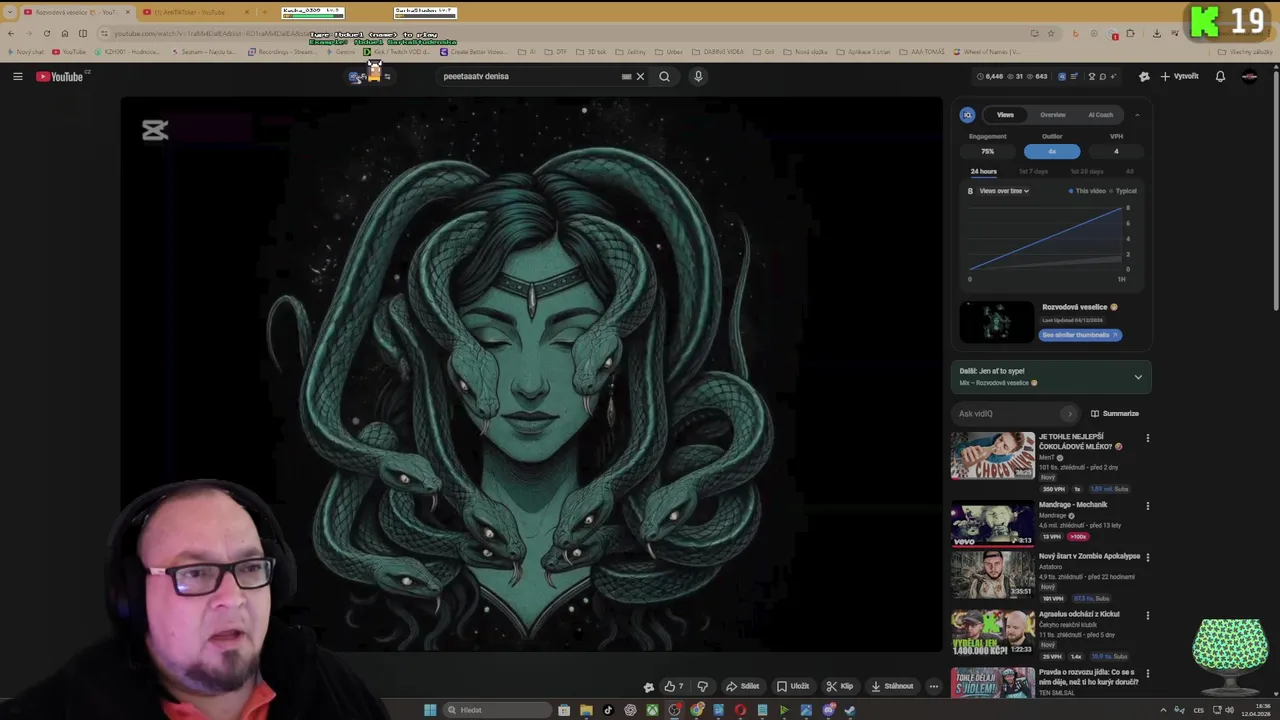Open Steam from taskbar
This screenshot has width=1280, height=720.
coord(850,710)
